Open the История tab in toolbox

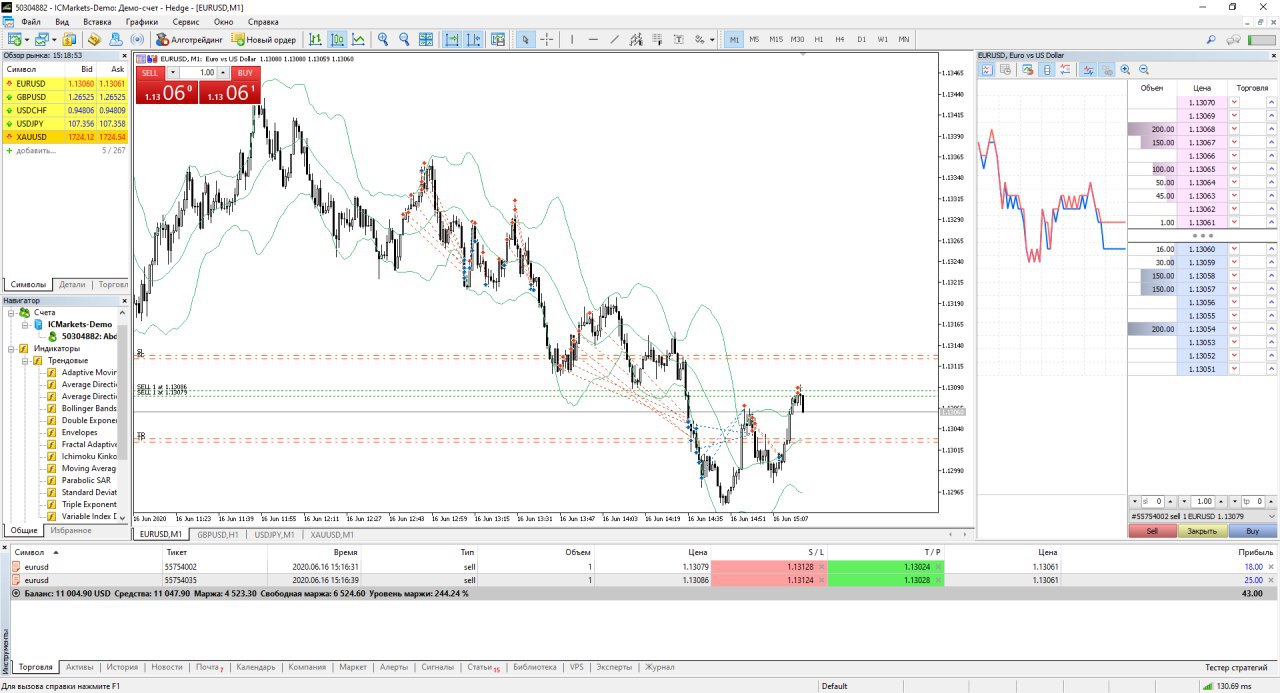pos(122,667)
